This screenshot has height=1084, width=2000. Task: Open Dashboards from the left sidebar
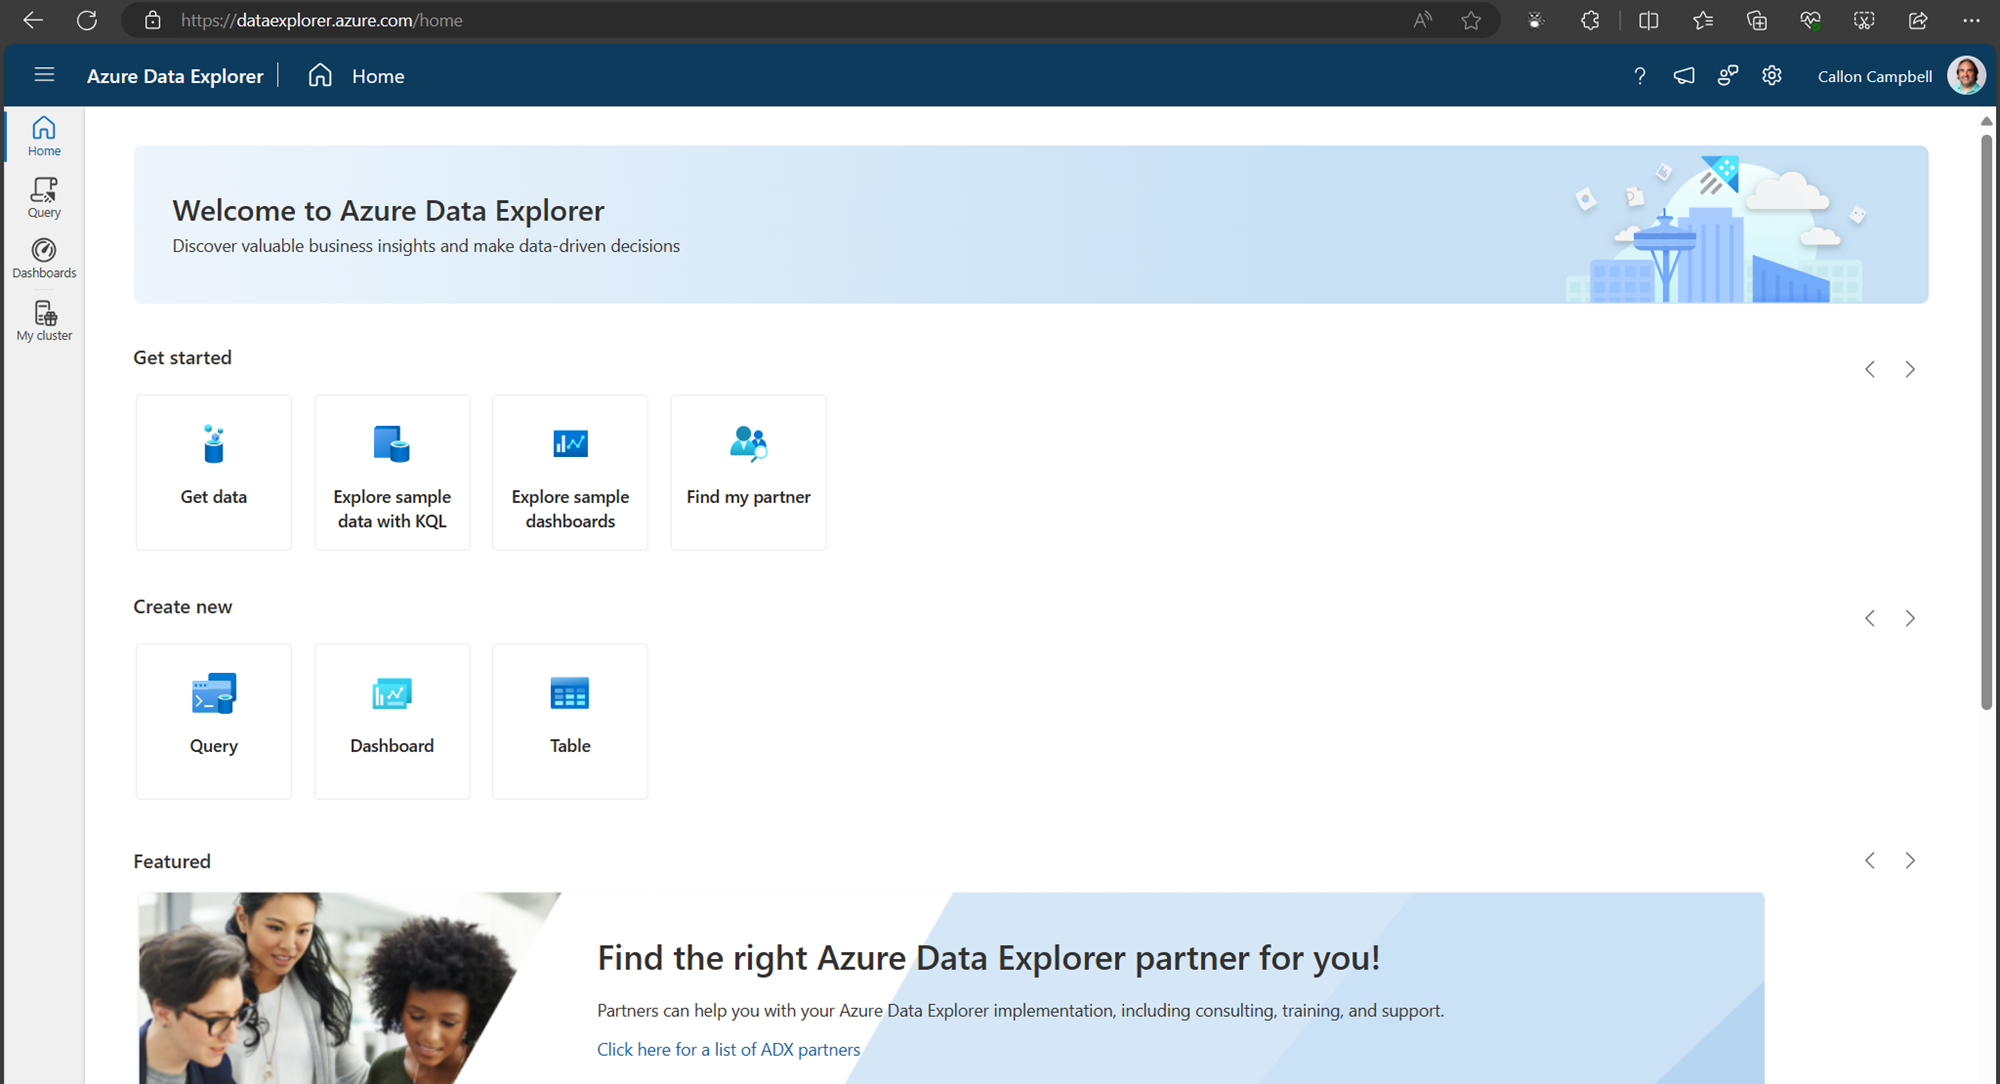[x=44, y=258]
